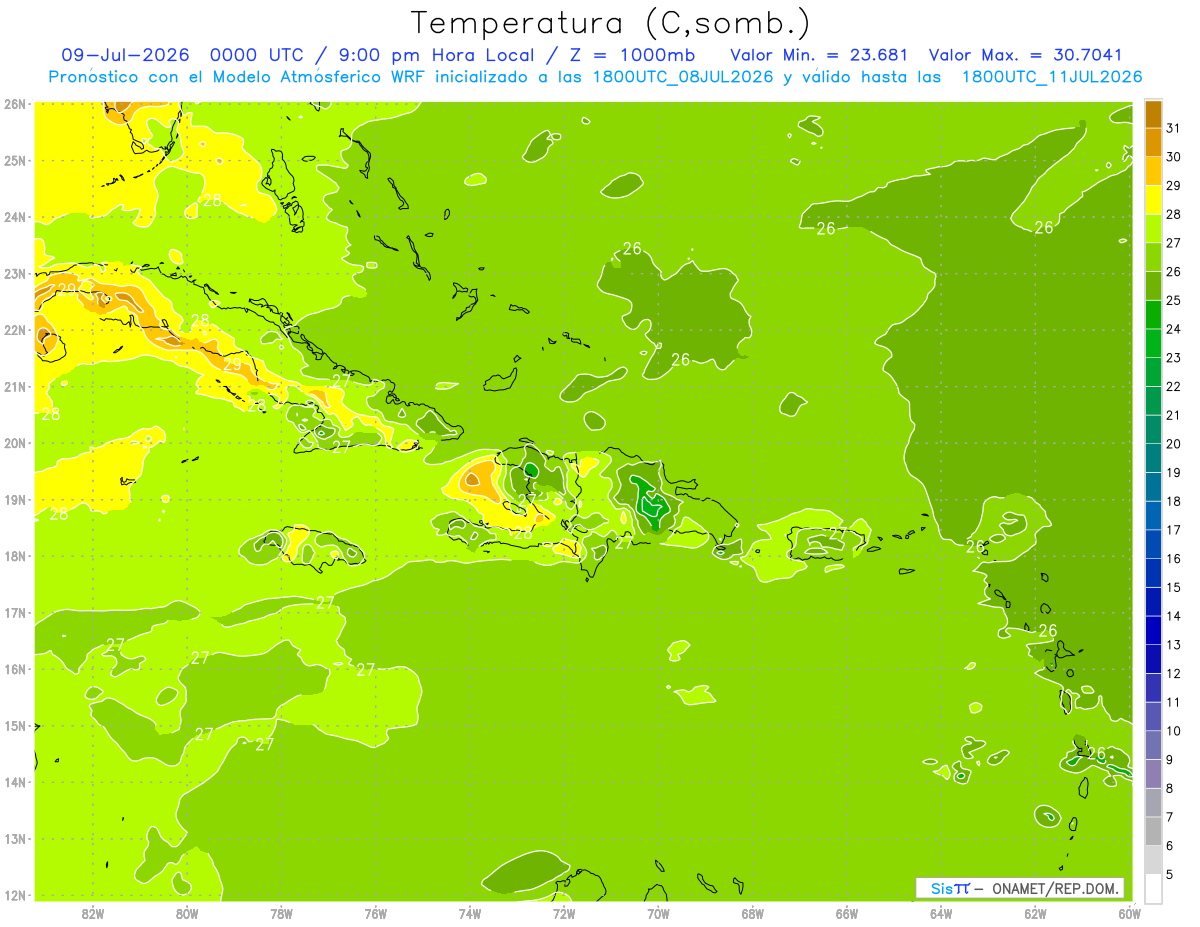Click the '24N' latitude axis label
This screenshot has height=927, width=1200.
(x=15, y=217)
